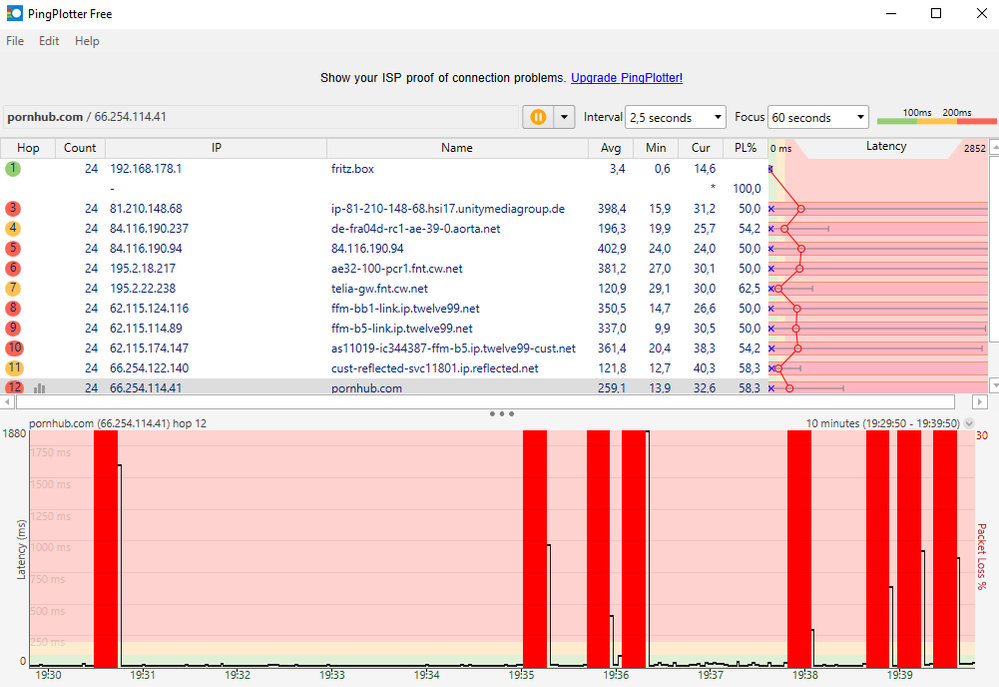Select IP 81.210.148.68 cell

click(146, 208)
